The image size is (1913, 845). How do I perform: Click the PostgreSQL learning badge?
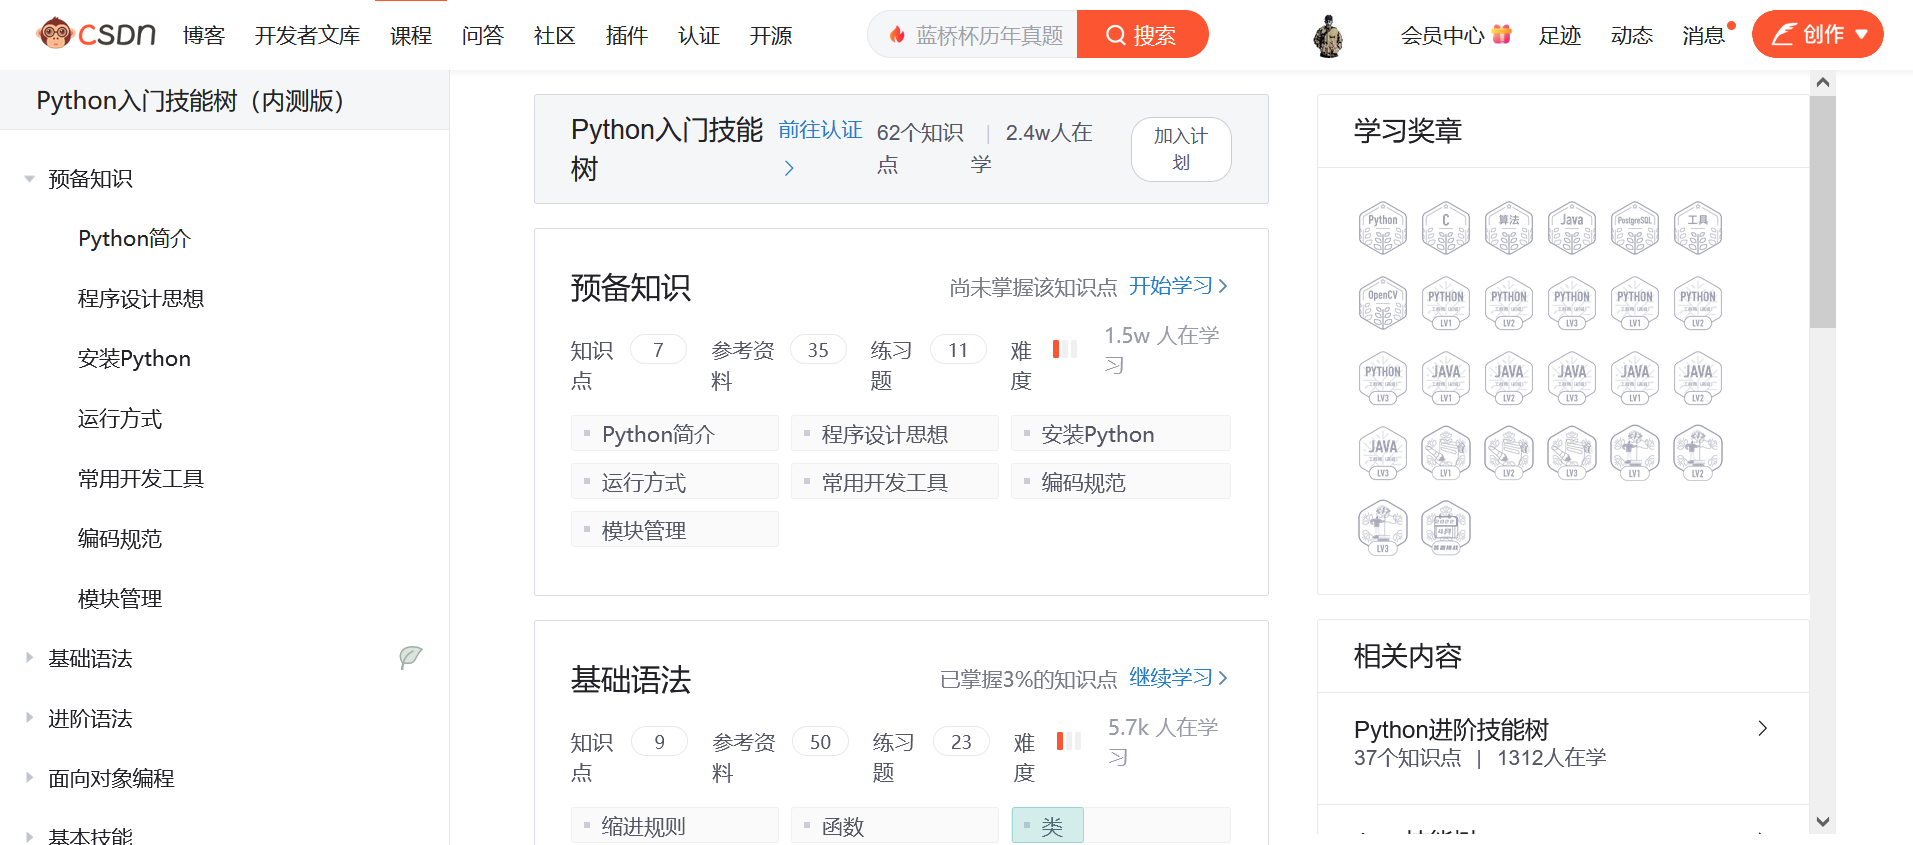tap(1635, 228)
